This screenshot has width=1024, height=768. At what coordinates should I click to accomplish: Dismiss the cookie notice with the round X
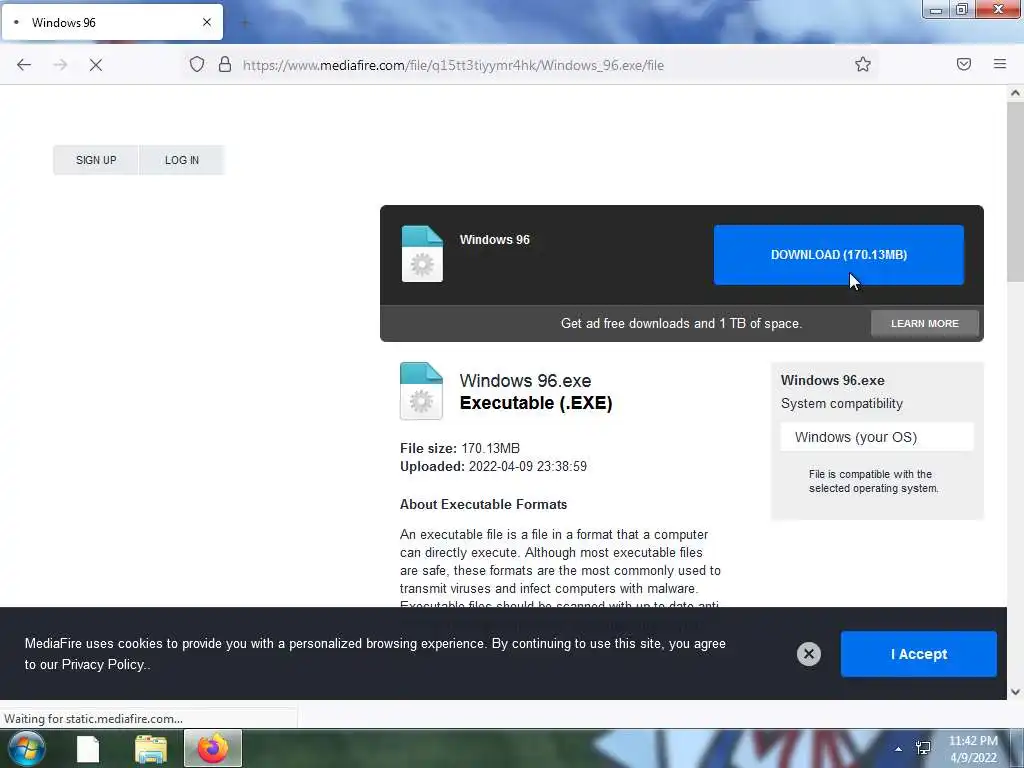click(808, 654)
